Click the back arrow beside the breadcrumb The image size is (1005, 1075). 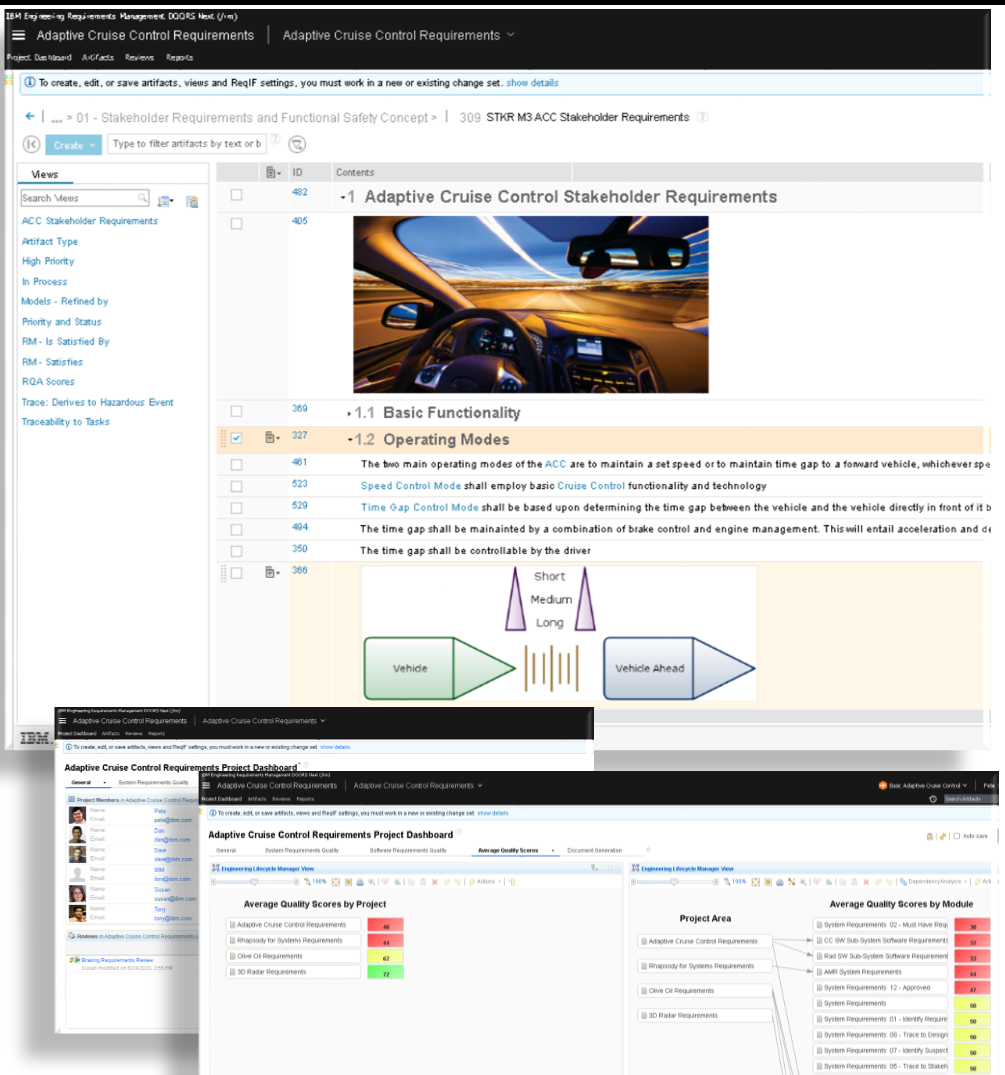[x=29, y=117]
